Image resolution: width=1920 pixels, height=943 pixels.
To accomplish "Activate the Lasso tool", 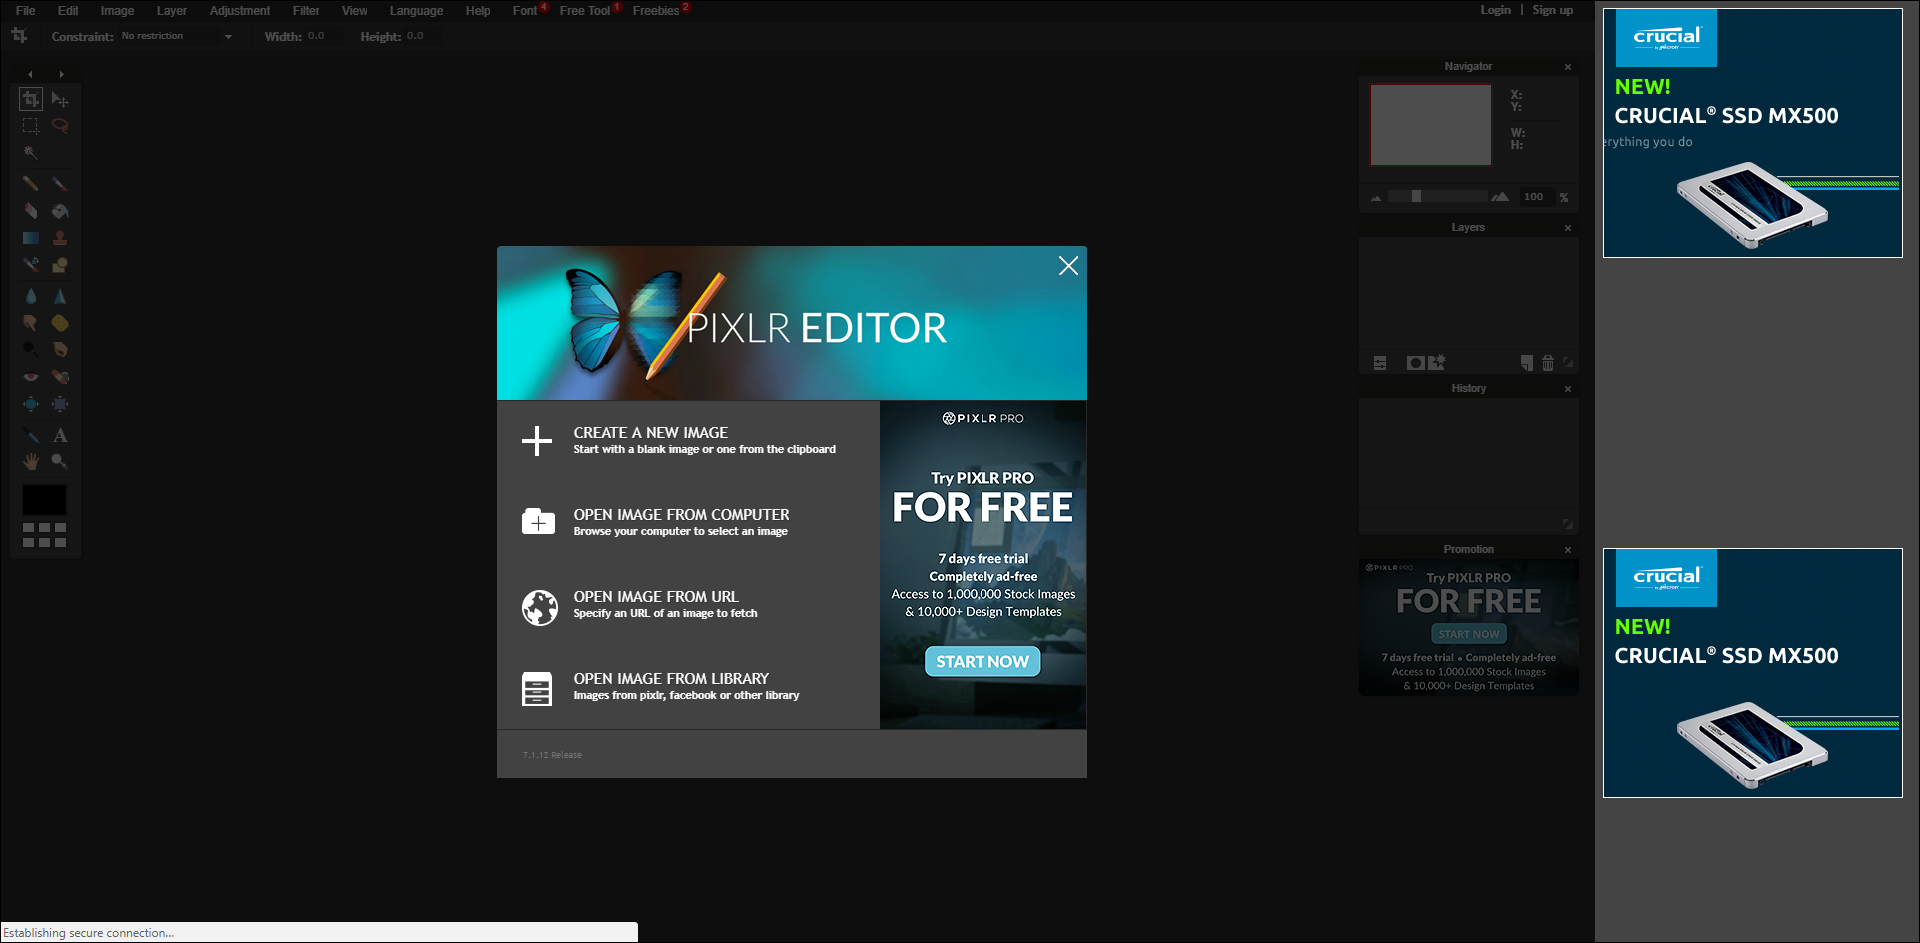I will click(60, 126).
